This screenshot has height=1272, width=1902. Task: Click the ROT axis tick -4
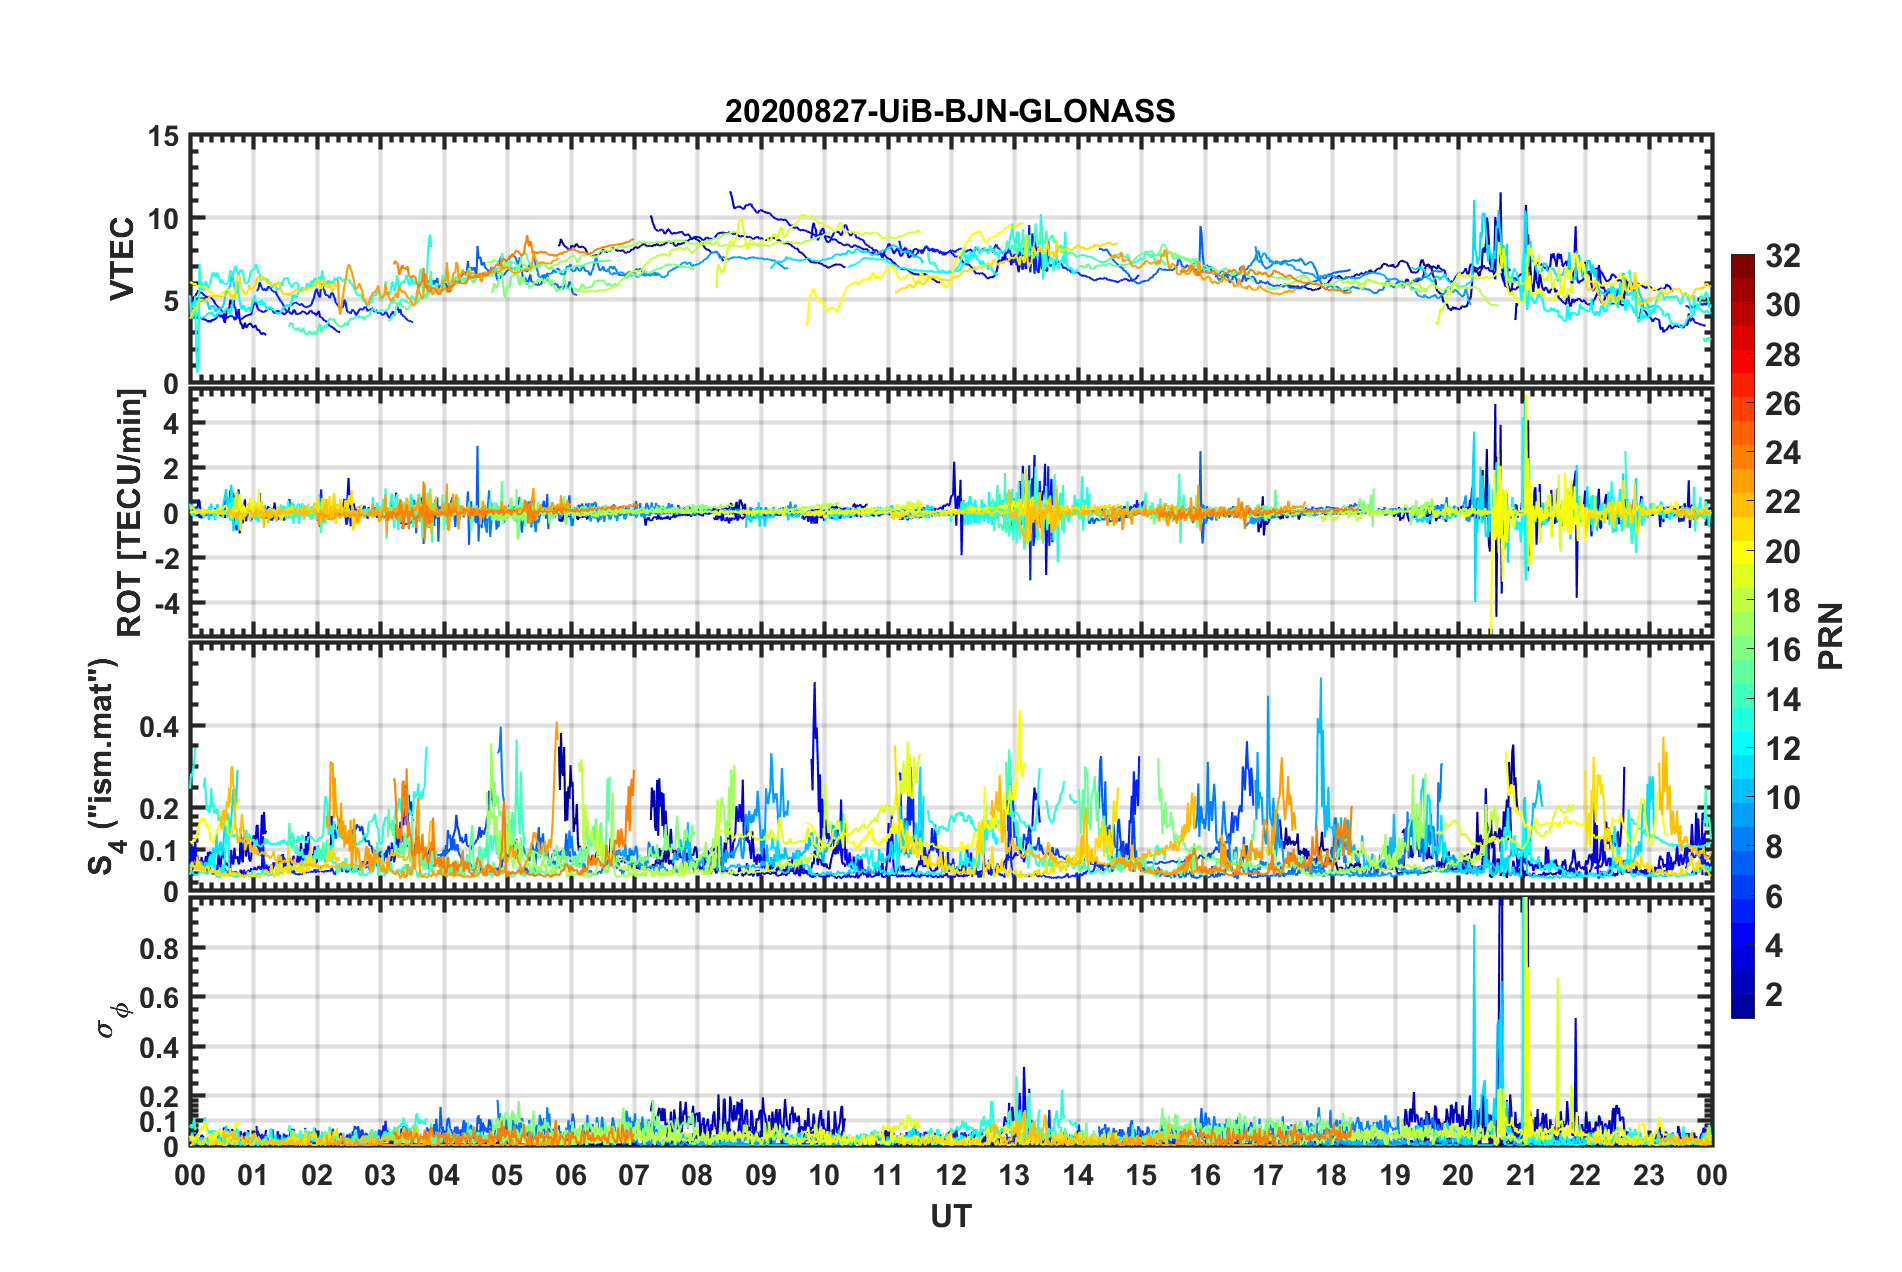coord(166,603)
